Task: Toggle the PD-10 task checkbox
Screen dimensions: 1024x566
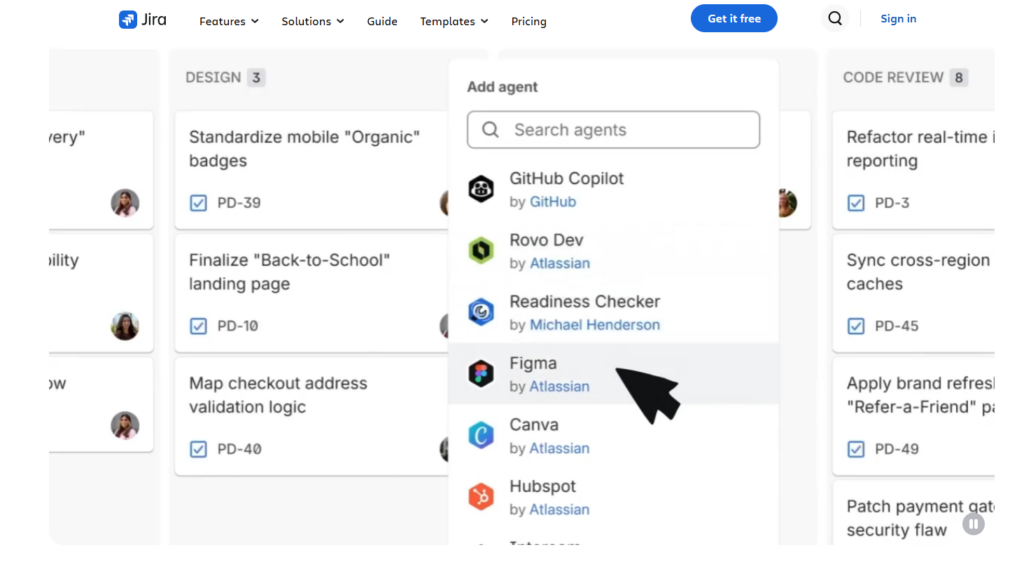Action: pyautogui.click(x=199, y=326)
